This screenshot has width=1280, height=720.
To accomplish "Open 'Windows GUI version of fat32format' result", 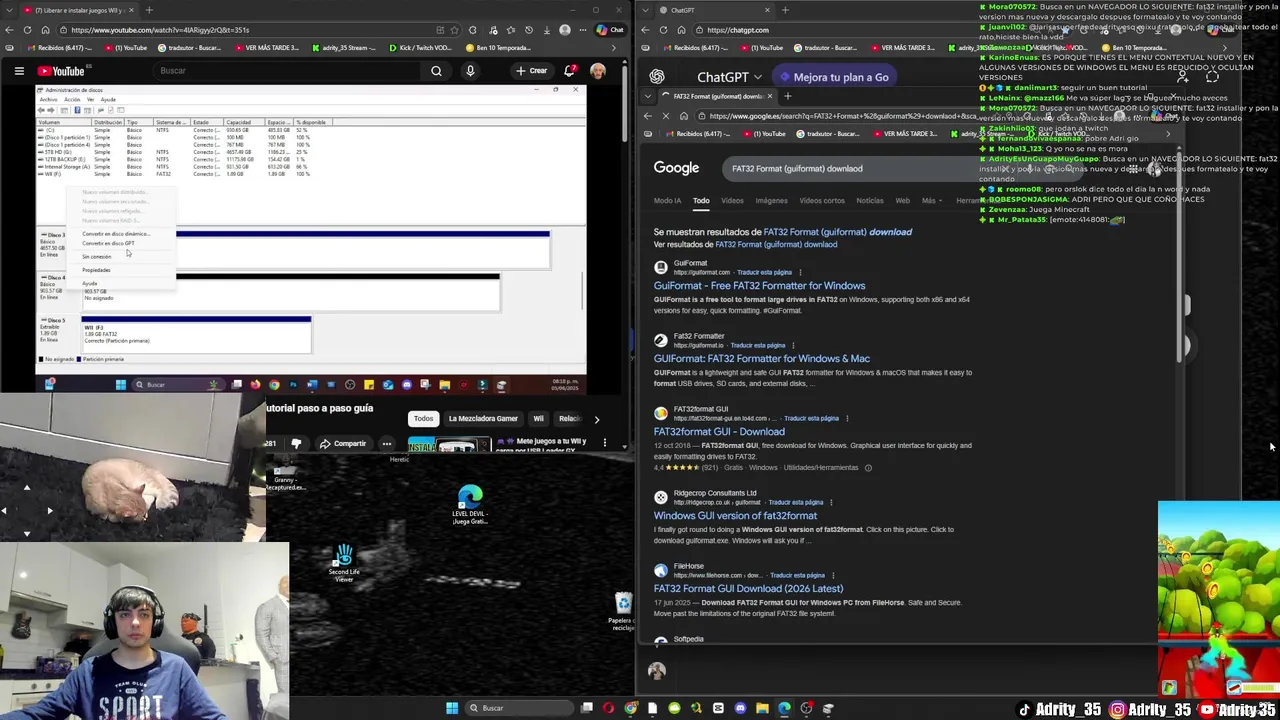I will click(x=735, y=516).
